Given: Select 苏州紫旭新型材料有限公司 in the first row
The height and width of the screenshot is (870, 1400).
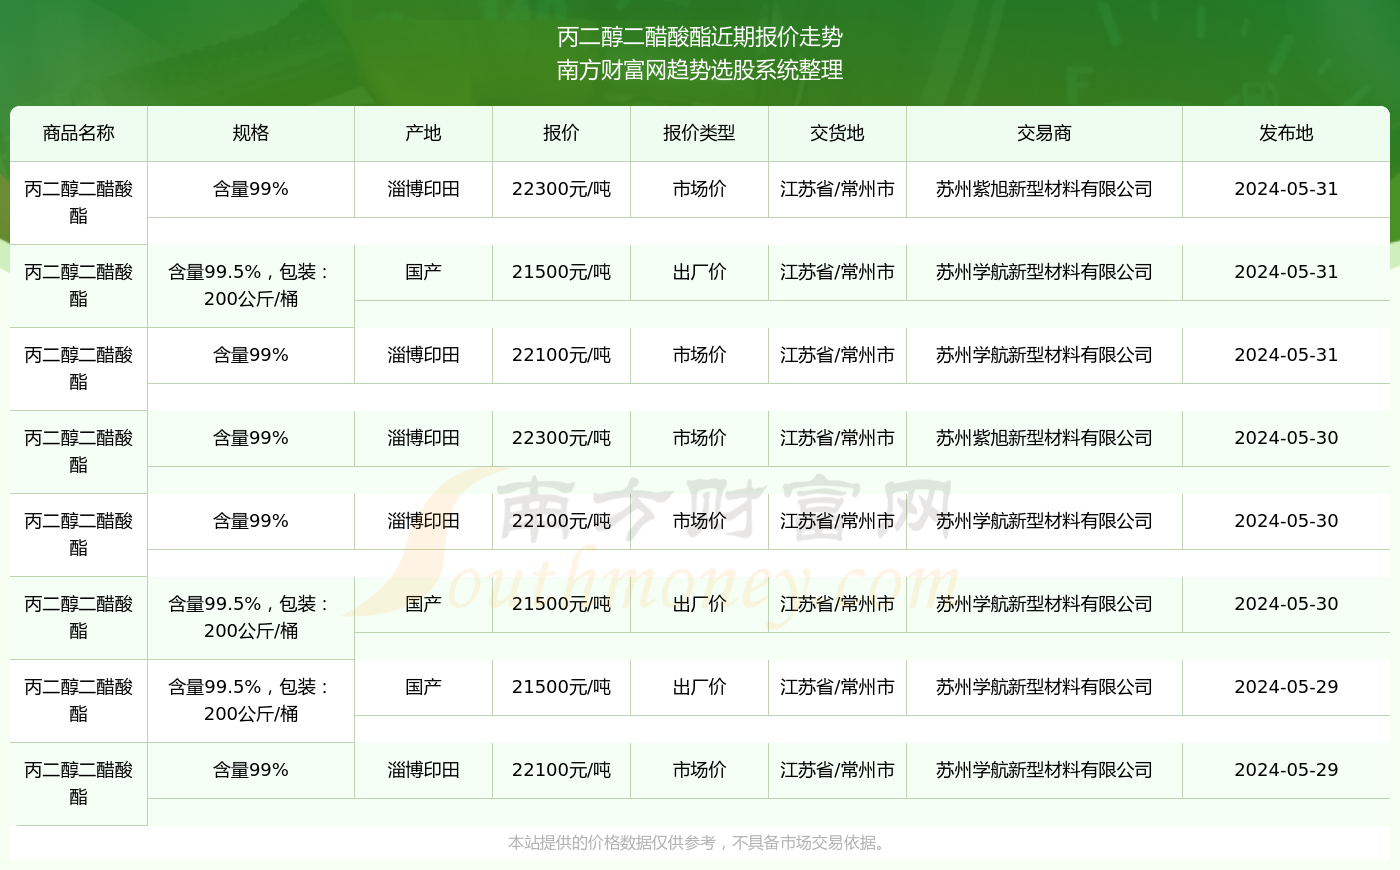Looking at the screenshot, I should [1044, 189].
